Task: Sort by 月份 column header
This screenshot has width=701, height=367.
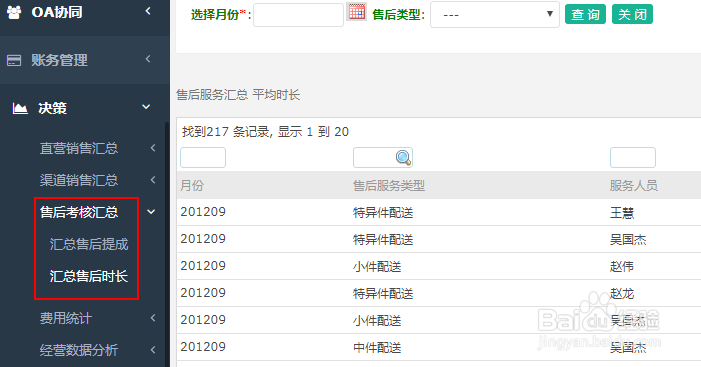Action: point(192,186)
